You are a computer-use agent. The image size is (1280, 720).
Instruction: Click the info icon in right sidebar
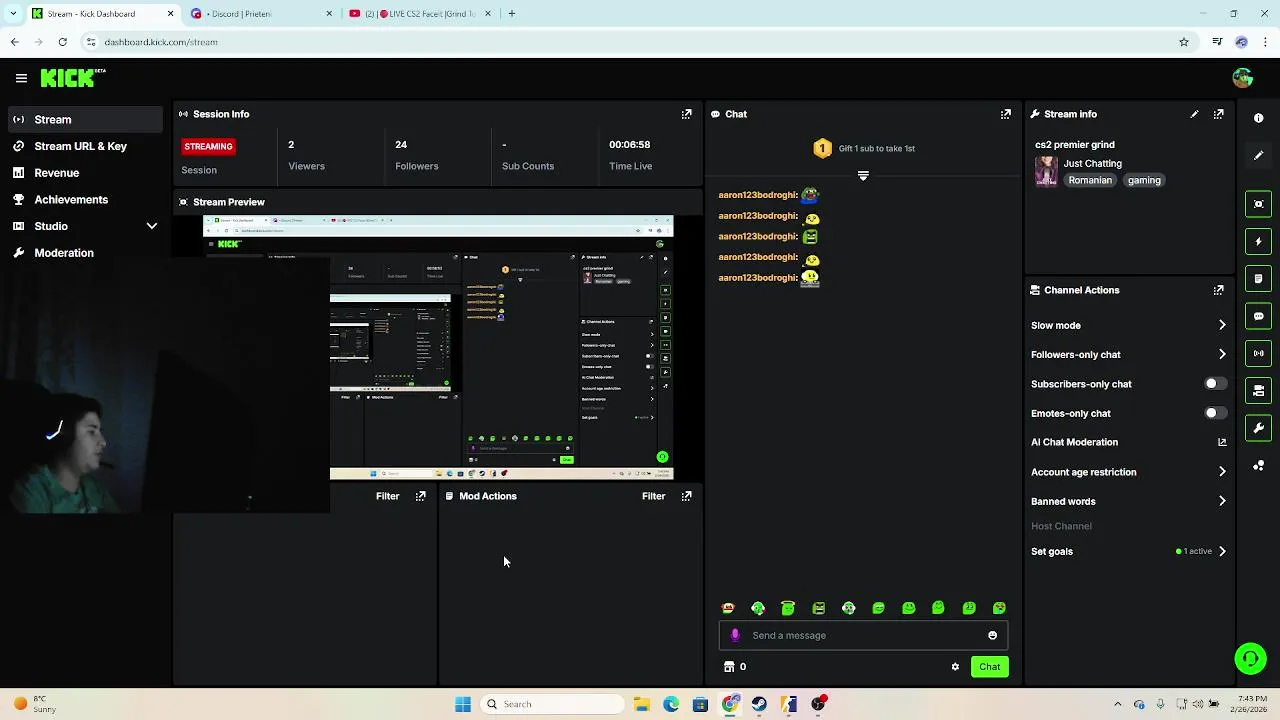click(x=1258, y=118)
